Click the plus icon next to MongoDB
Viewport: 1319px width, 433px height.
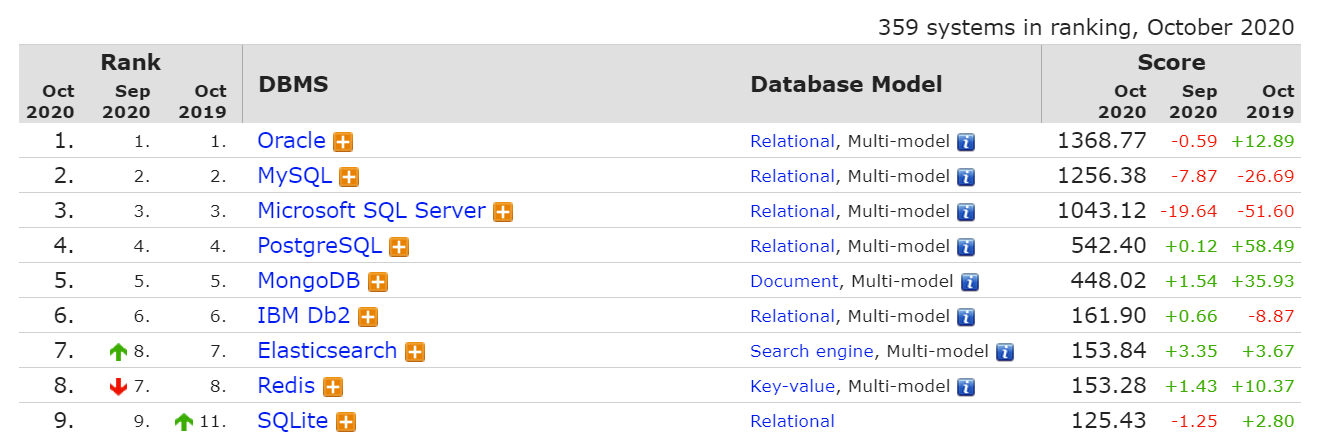[x=378, y=282]
